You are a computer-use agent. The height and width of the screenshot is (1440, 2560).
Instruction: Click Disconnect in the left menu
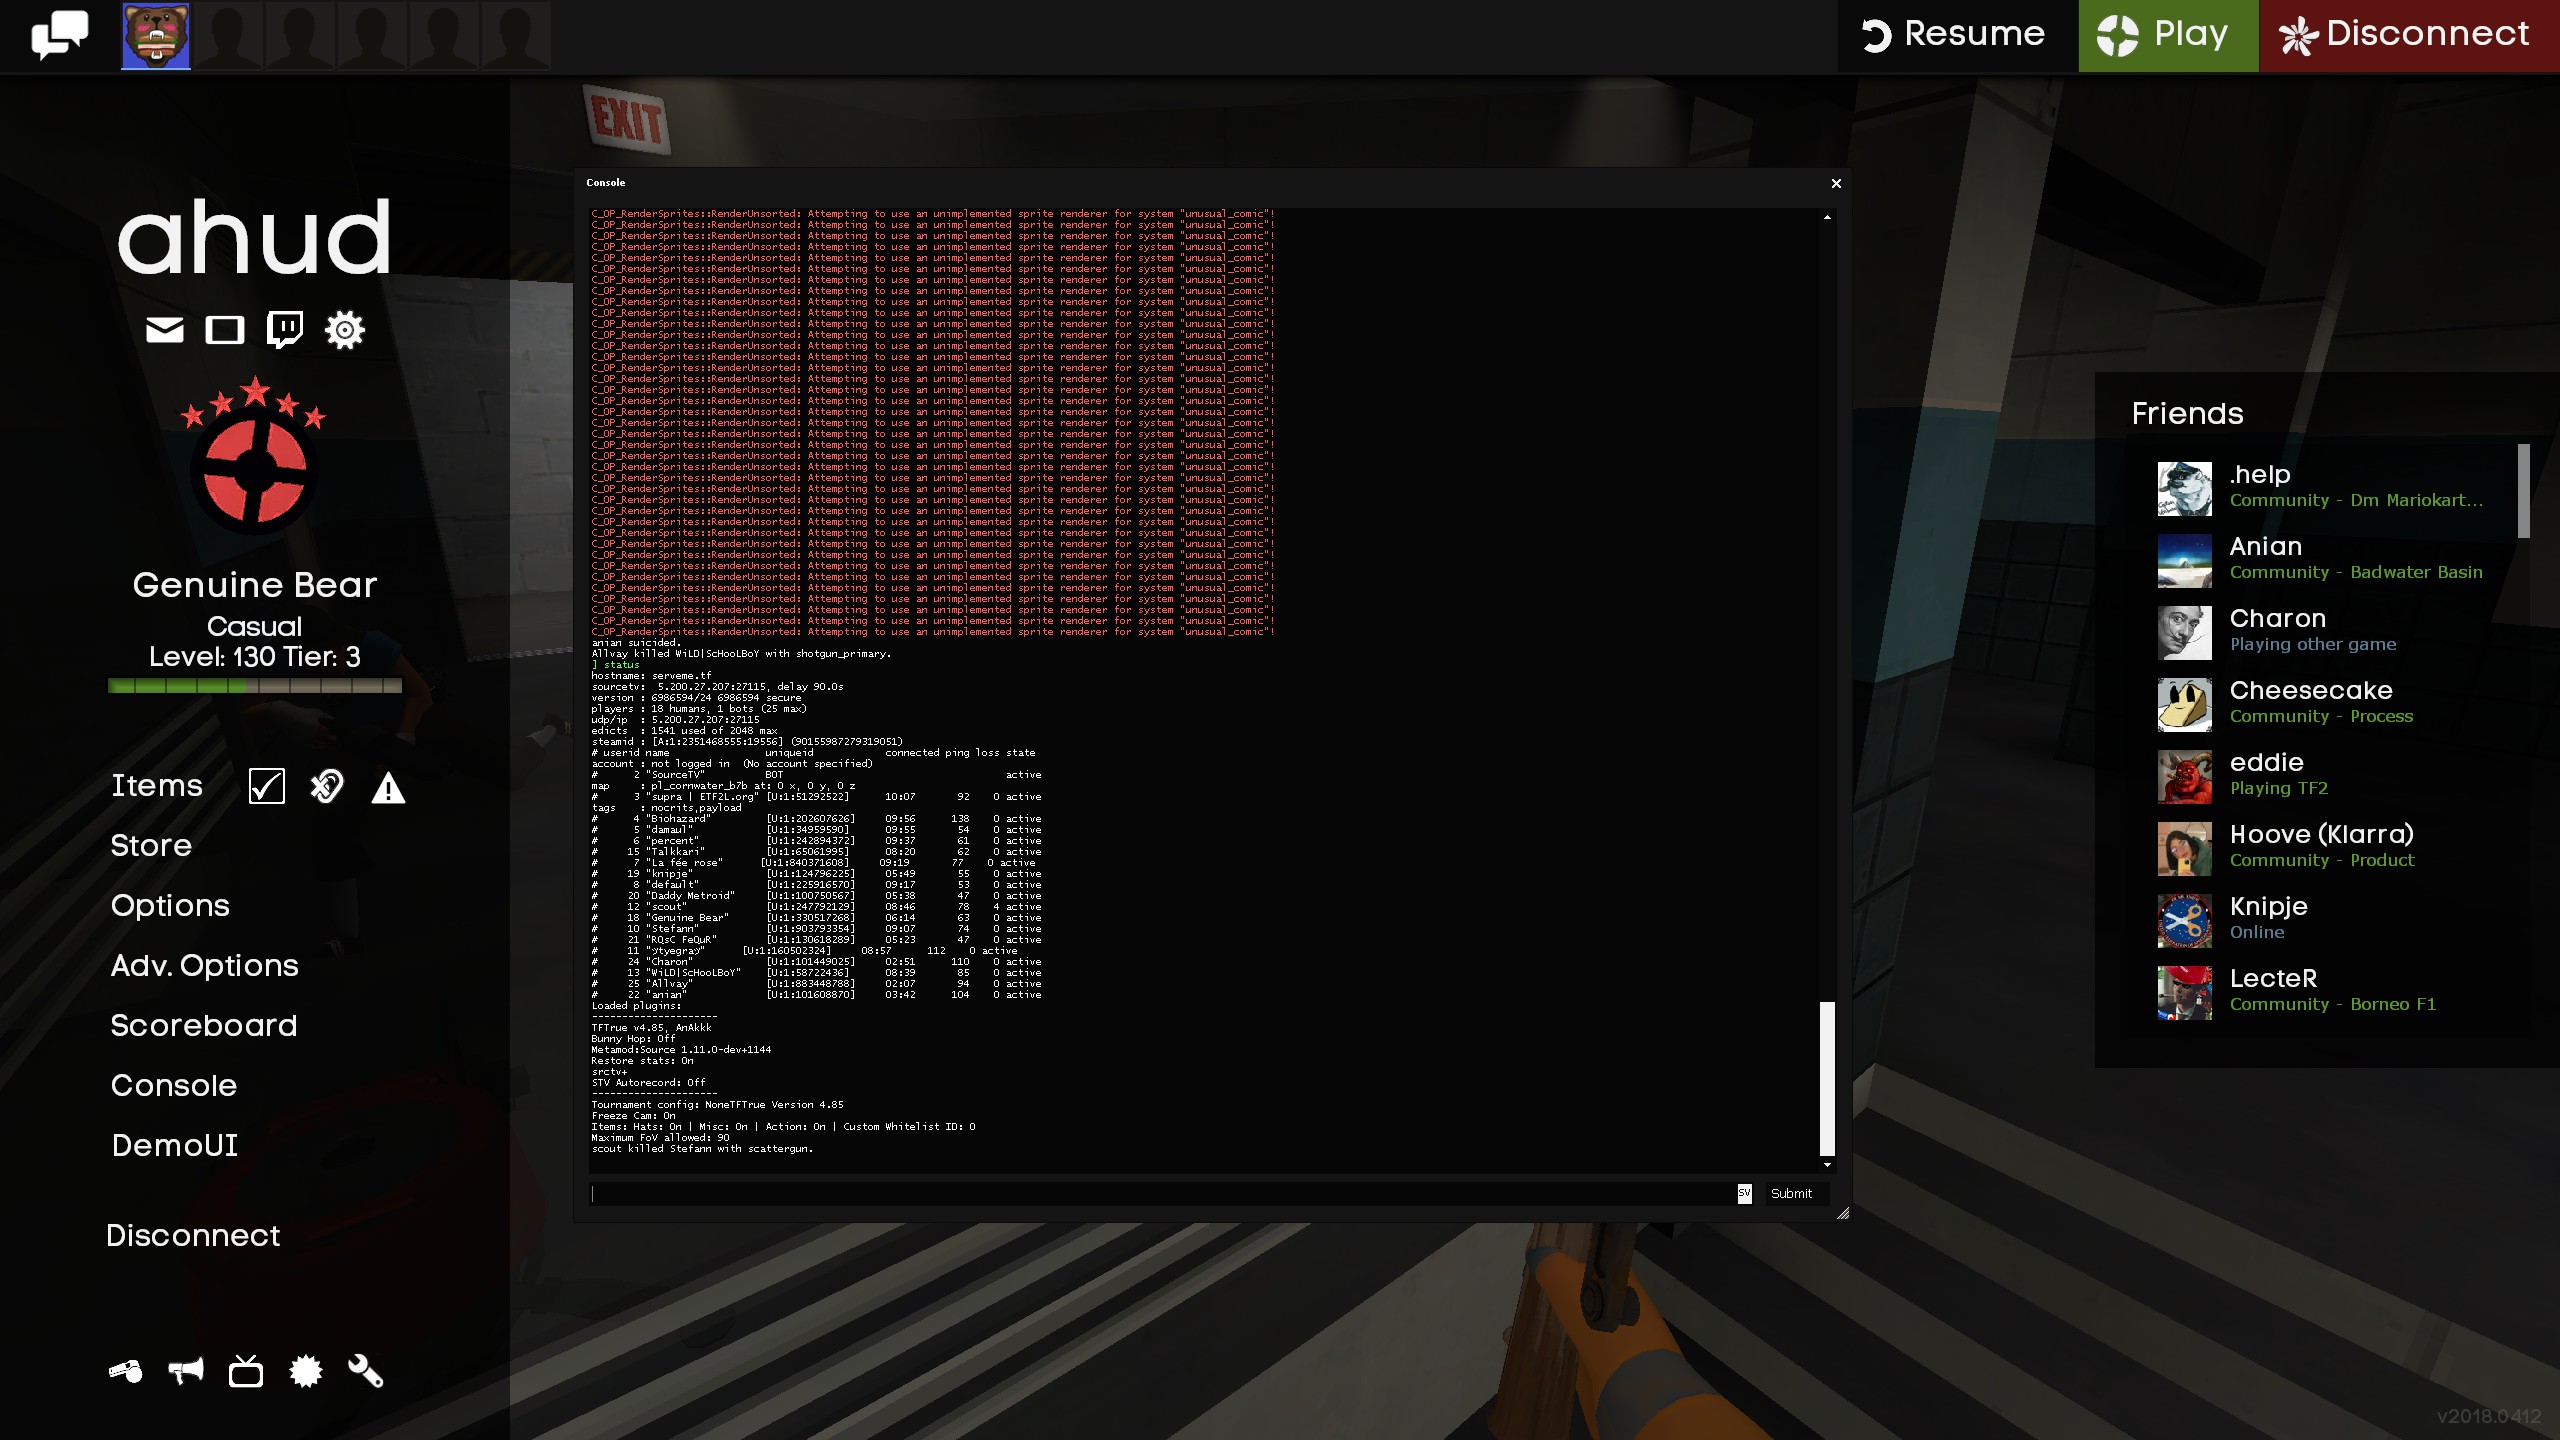[x=193, y=1236]
